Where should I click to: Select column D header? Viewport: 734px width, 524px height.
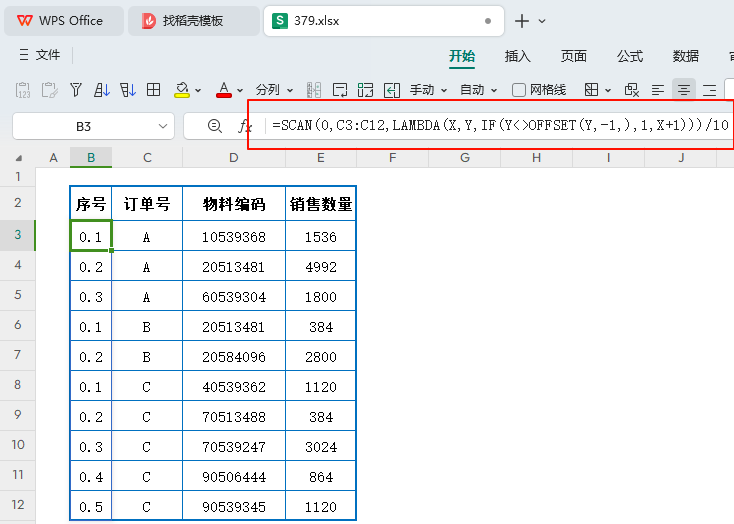click(x=234, y=158)
